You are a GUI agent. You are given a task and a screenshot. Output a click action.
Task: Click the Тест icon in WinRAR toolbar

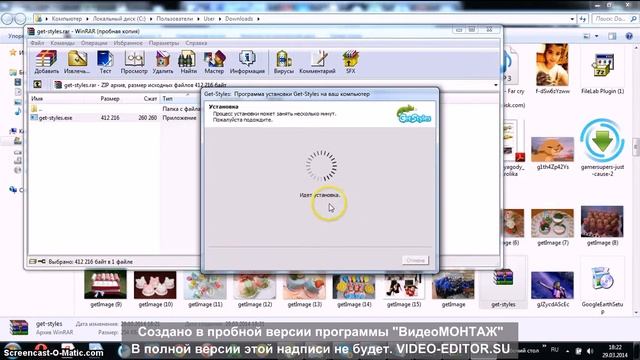[105, 62]
